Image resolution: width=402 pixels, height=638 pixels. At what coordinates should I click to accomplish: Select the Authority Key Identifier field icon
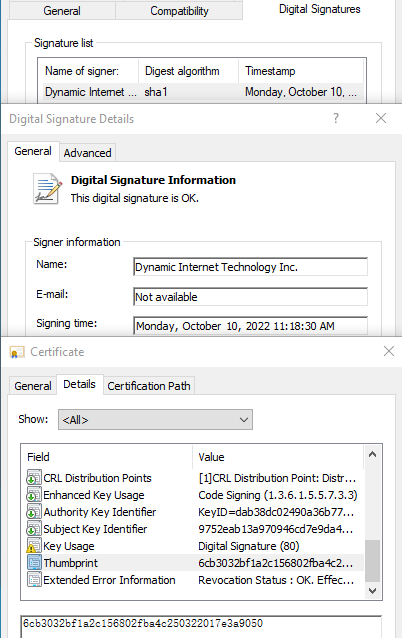coord(34,512)
